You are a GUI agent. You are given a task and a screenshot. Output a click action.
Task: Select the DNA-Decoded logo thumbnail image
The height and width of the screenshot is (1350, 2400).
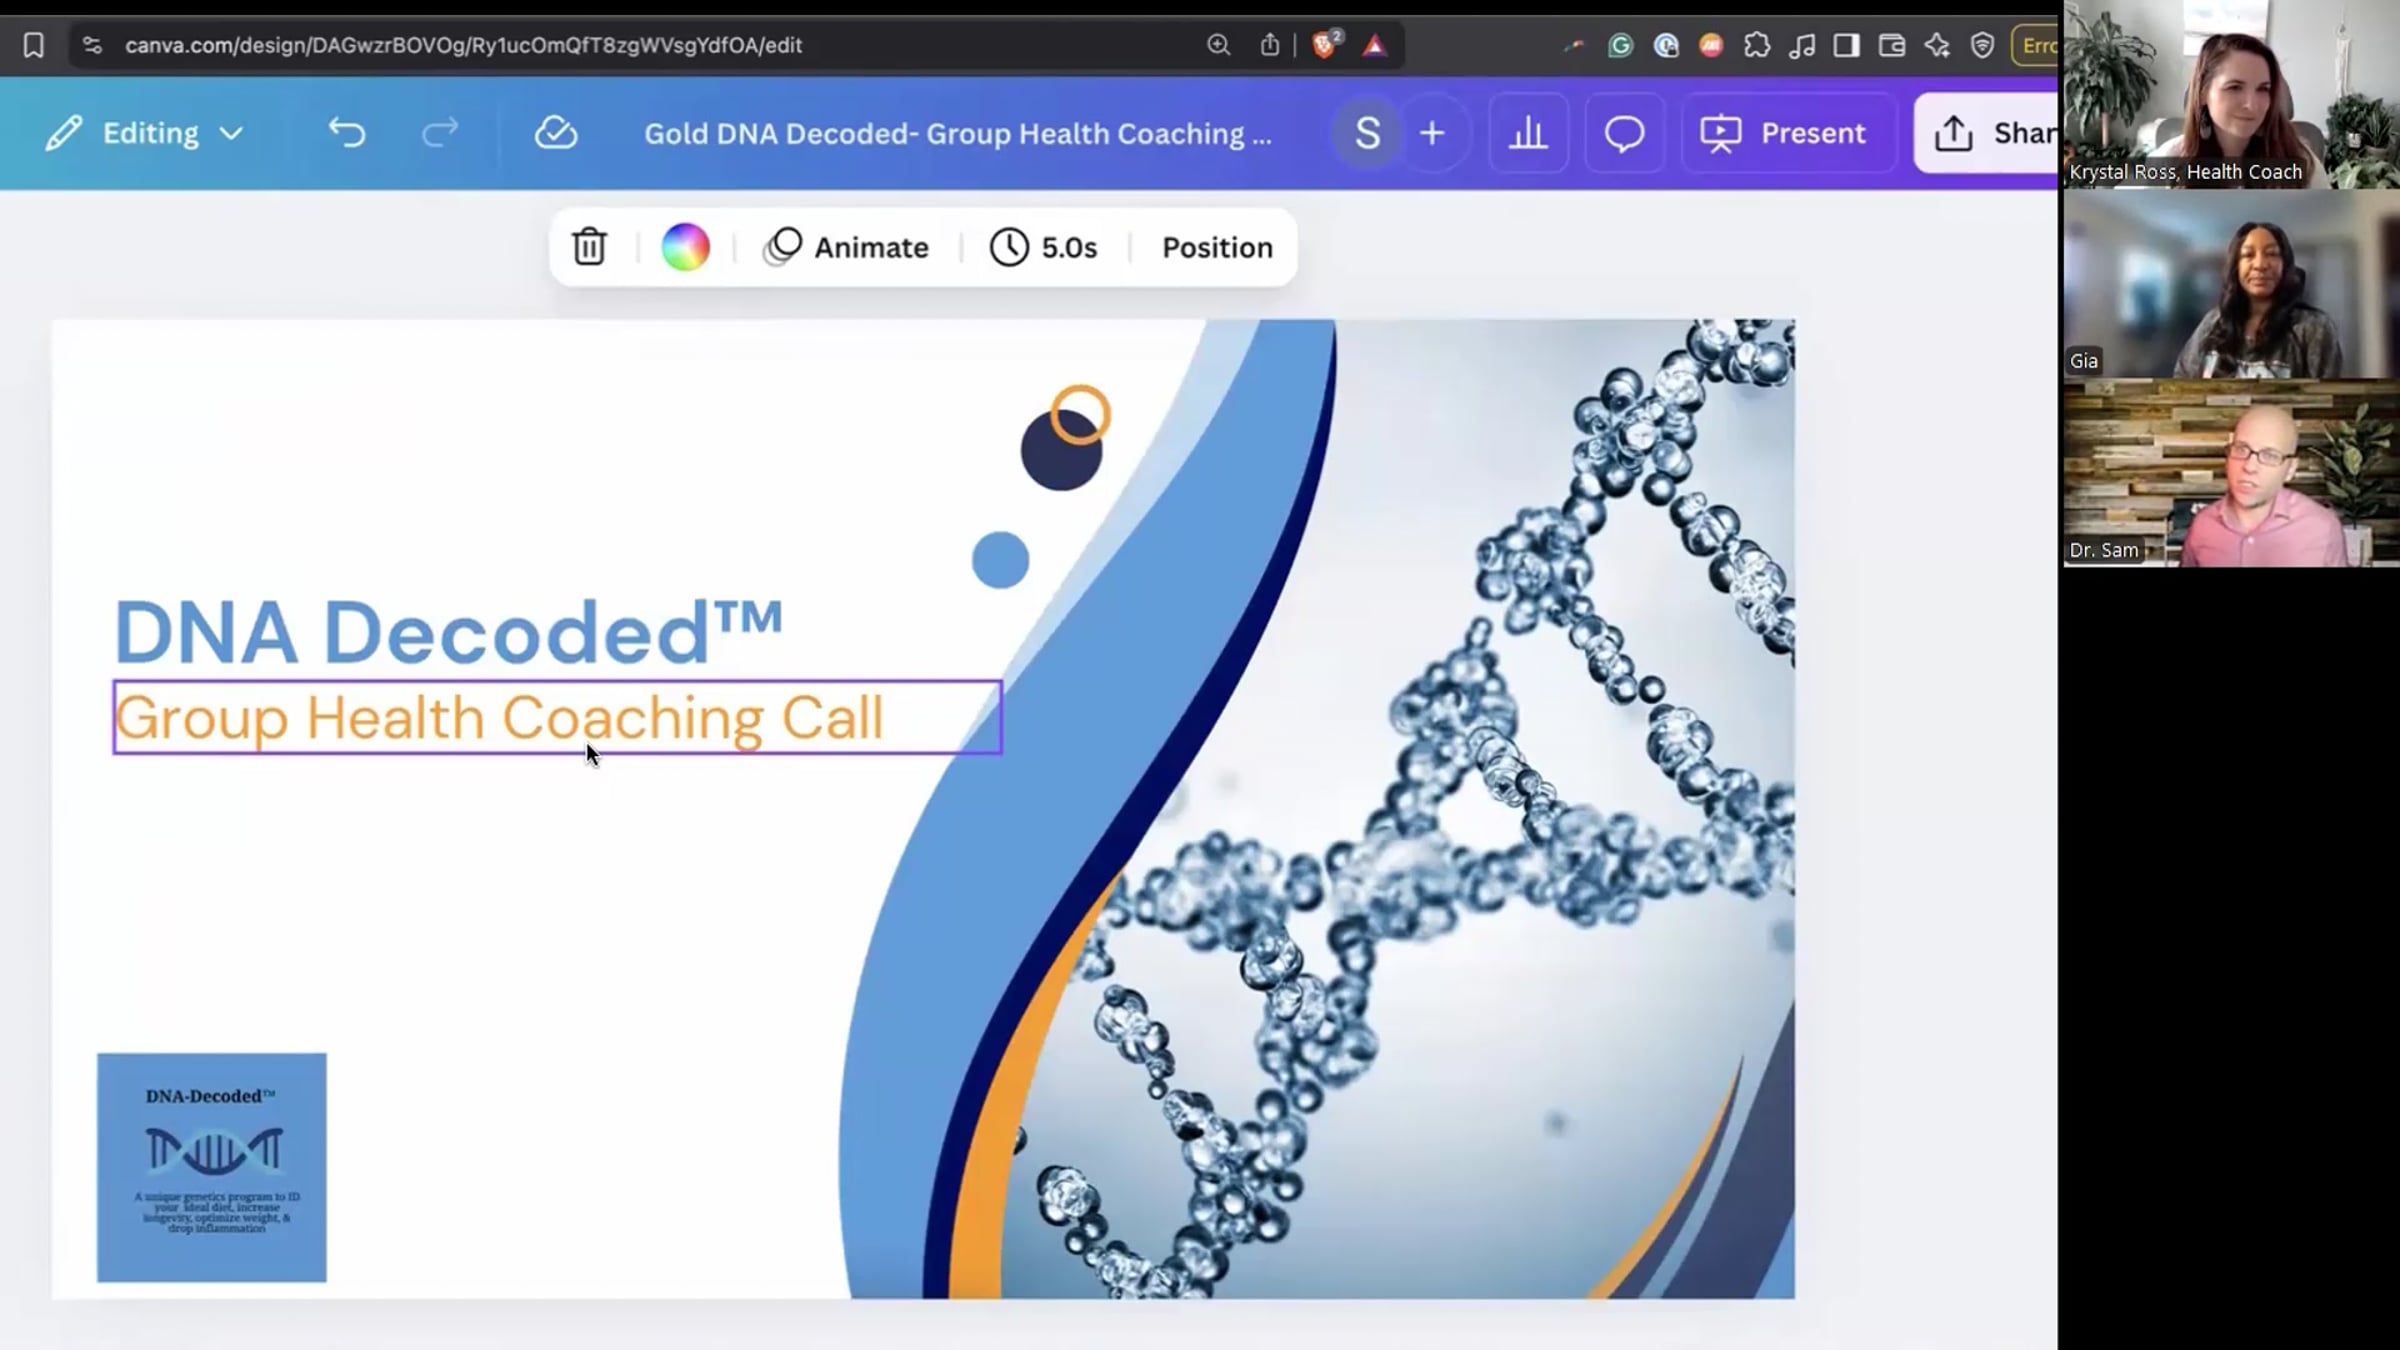click(211, 1167)
